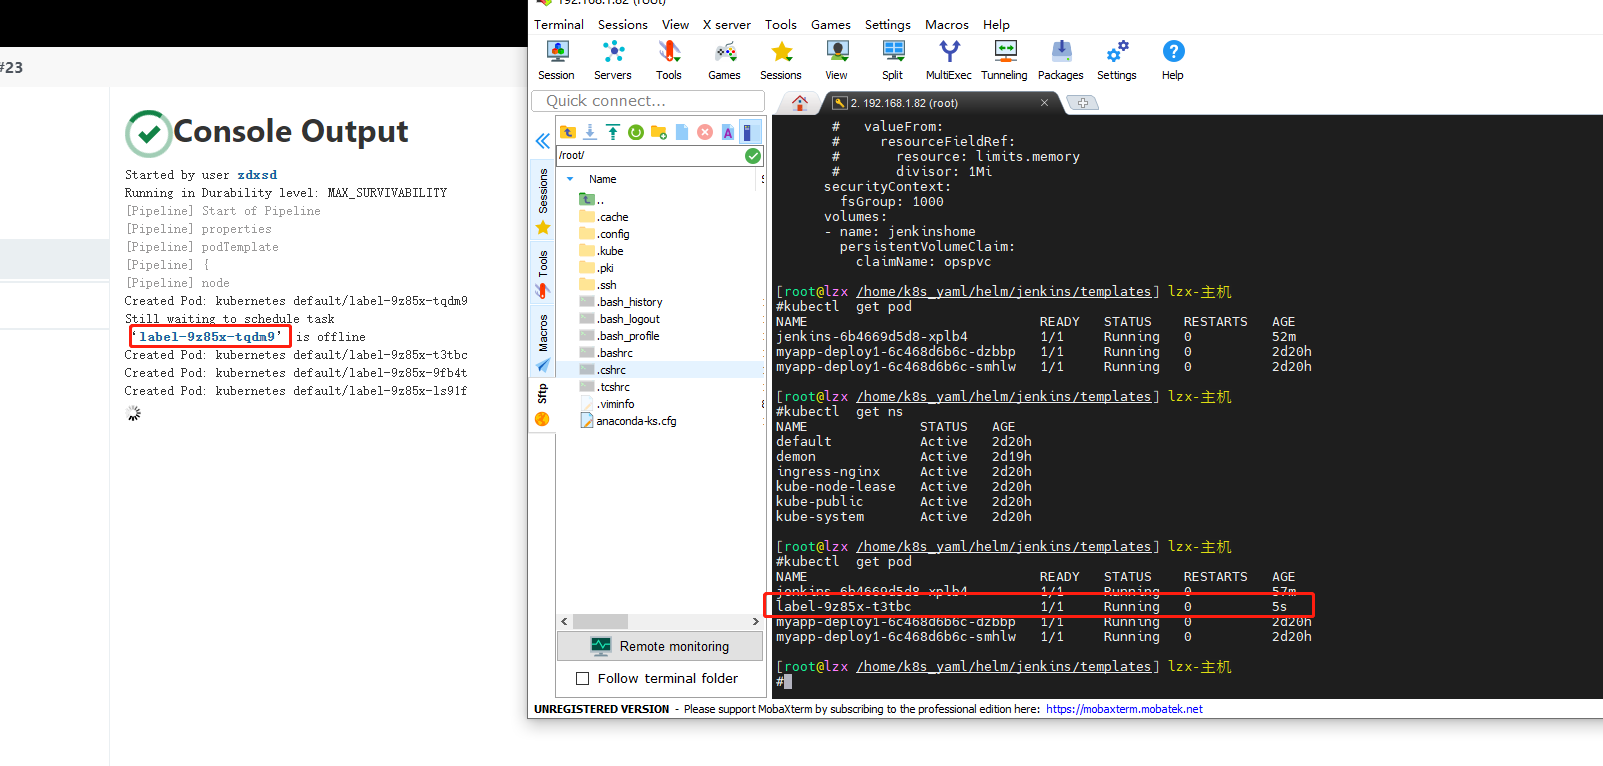
Task: Click the View toolbar icon
Action: pos(837,61)
